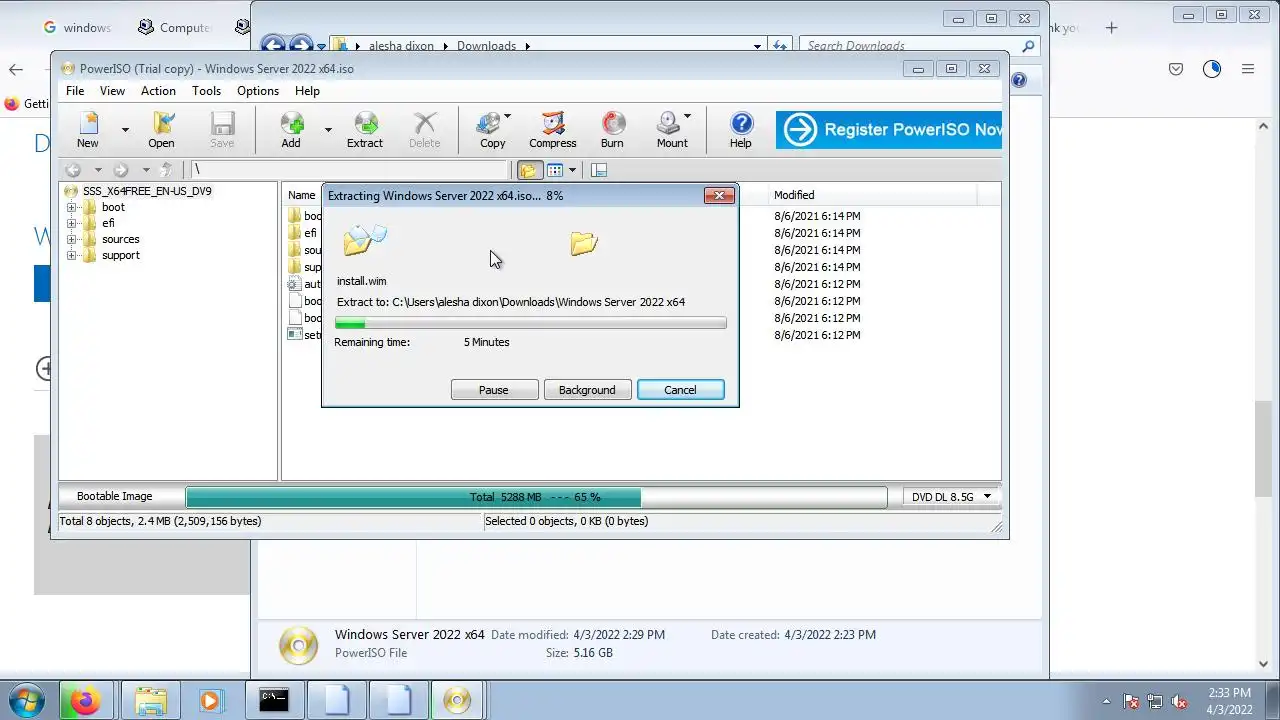Click the Burn toolbar icon
The width and height of the screenshot is (1280, 720).
612,130
